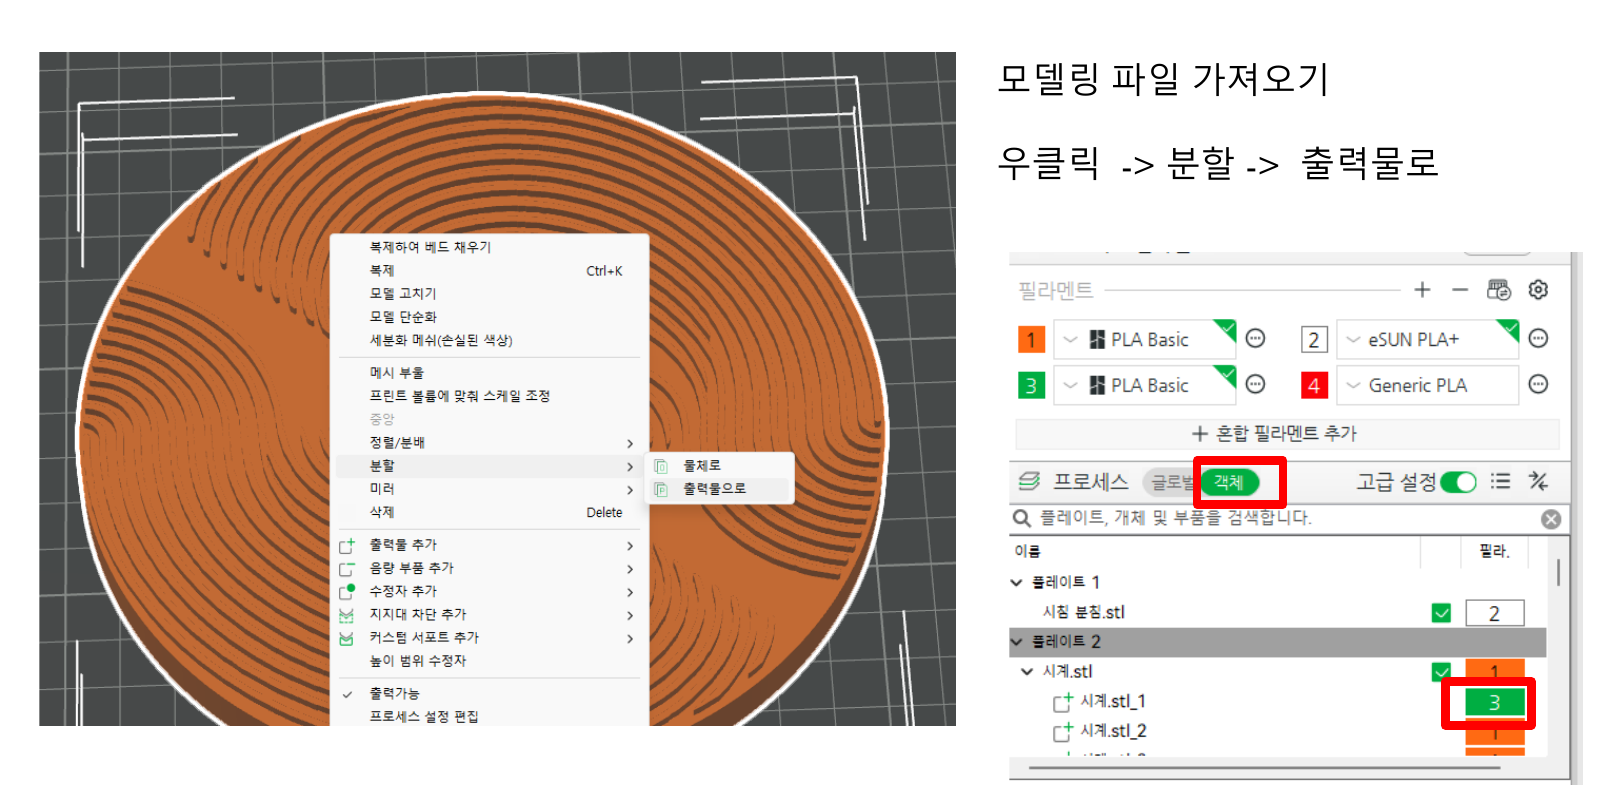The width and height of the screenshot is (1600, 785).
Task: Open the AMS filament sync icon
Action: (x=1499, y=290)
